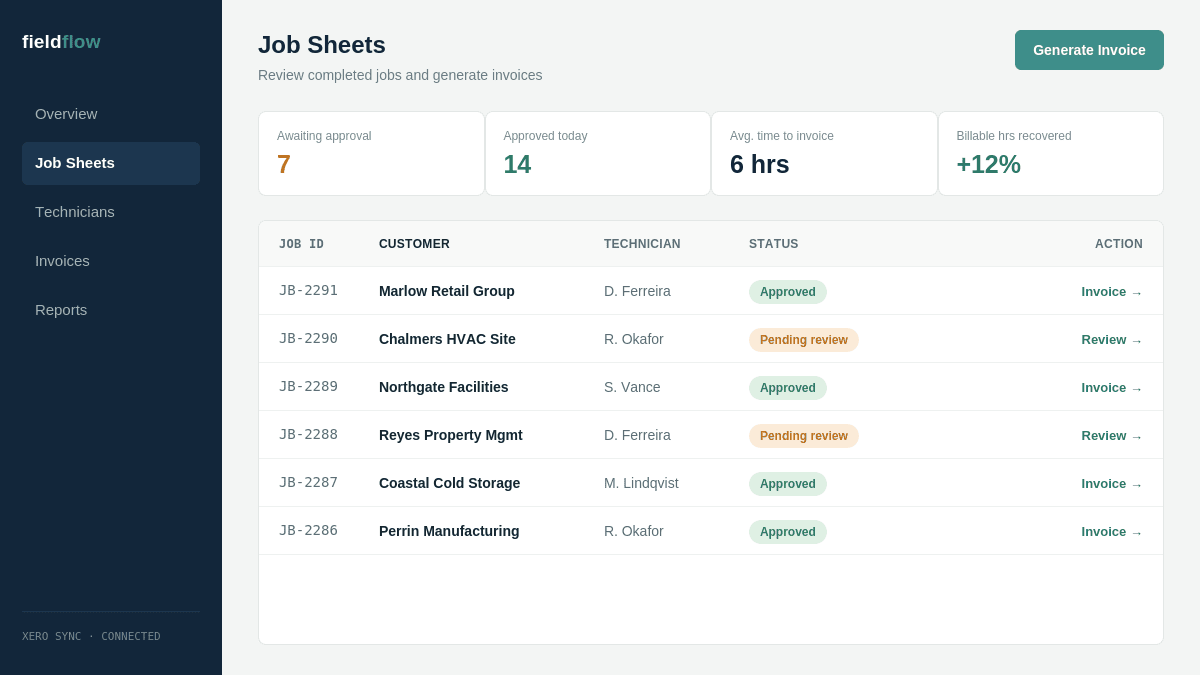Sort by the Status column header
Image resolution: width=1200 pixels, height=675 pixels.
click(x=774, y=244)
